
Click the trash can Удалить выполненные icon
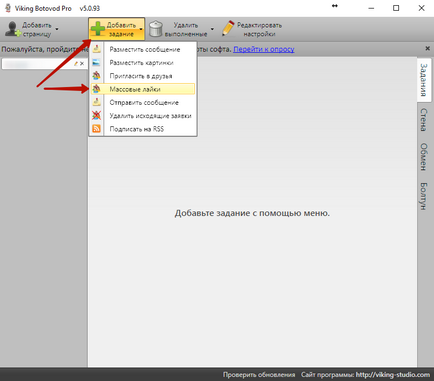coord(156,29)
